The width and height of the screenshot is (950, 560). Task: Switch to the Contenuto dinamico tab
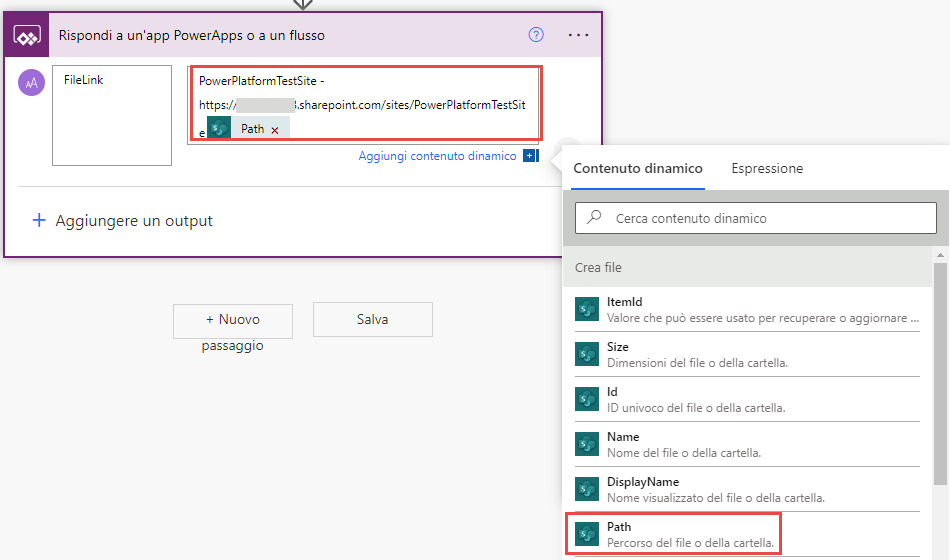coord(638,168)
